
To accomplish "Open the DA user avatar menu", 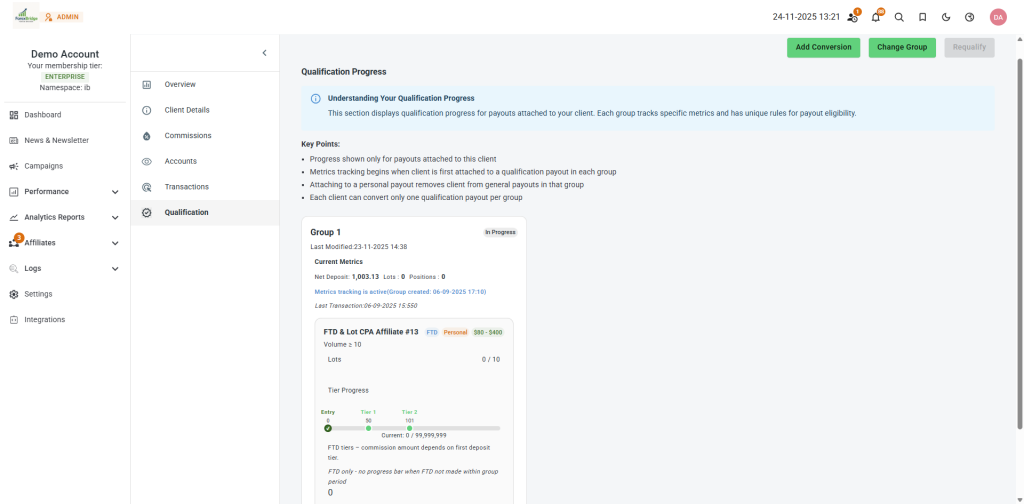I will [997, 17].
